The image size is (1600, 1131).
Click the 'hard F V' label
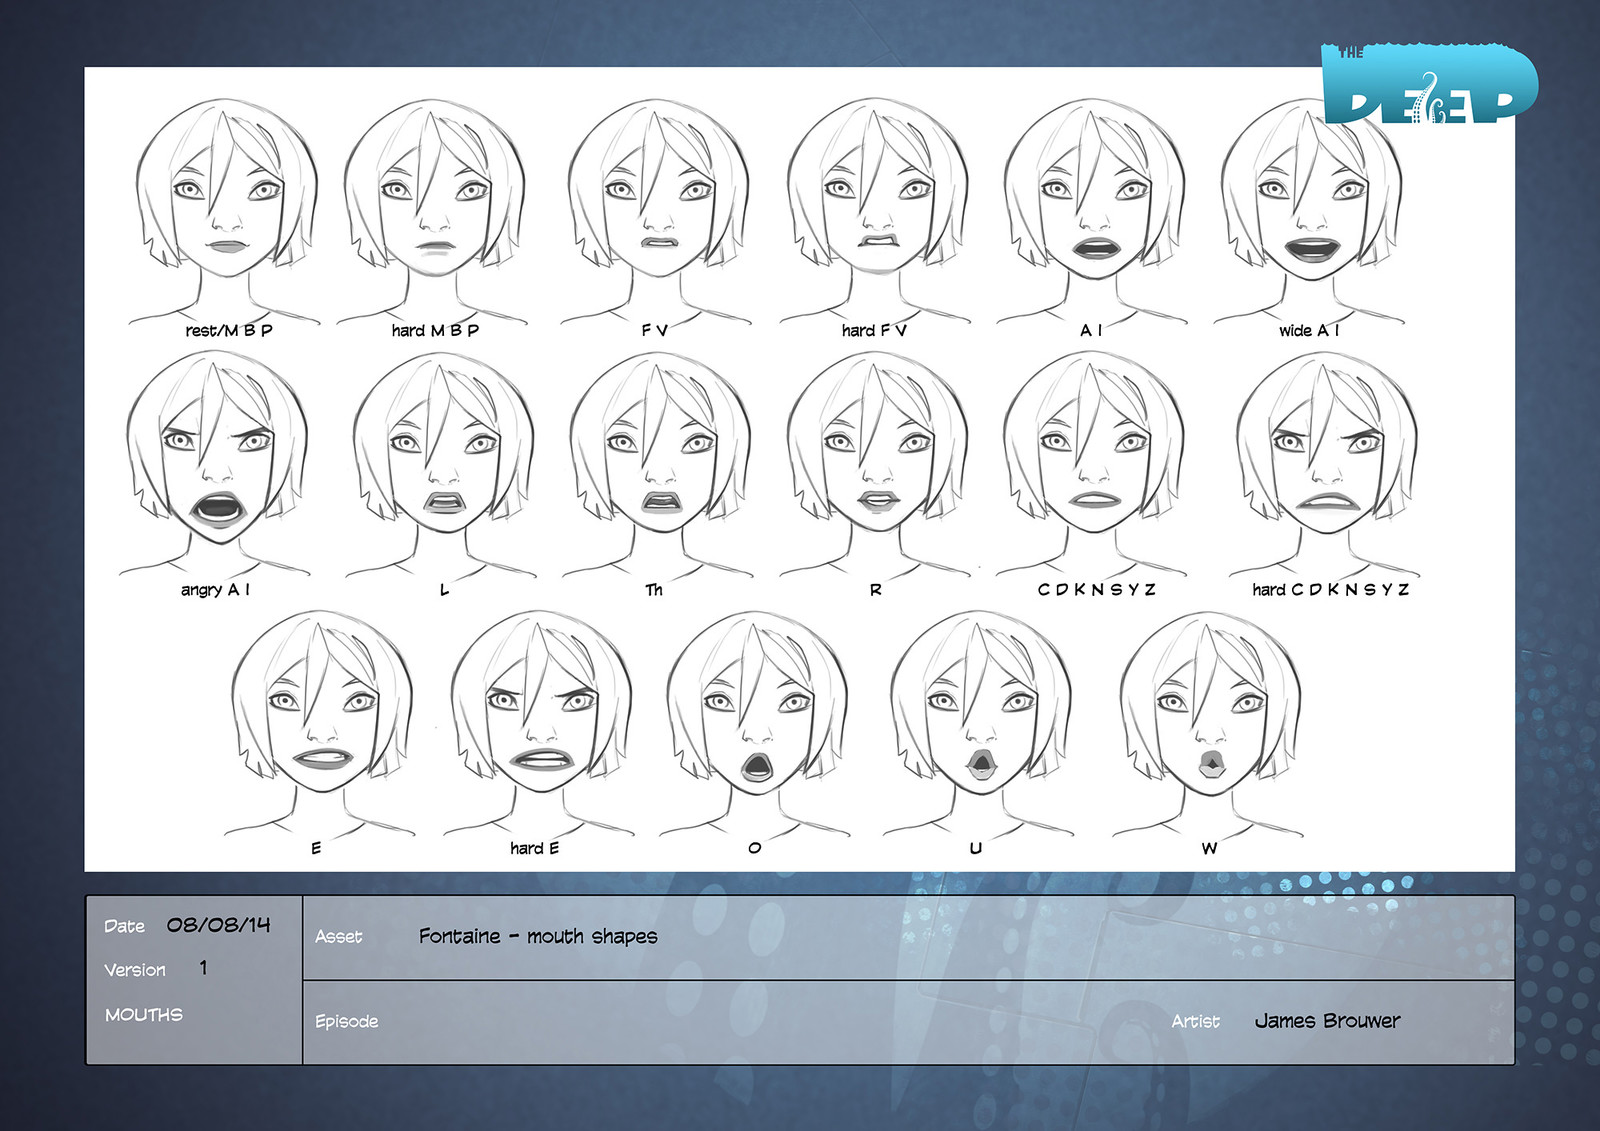pyautogui.click(x=874, y=330)
